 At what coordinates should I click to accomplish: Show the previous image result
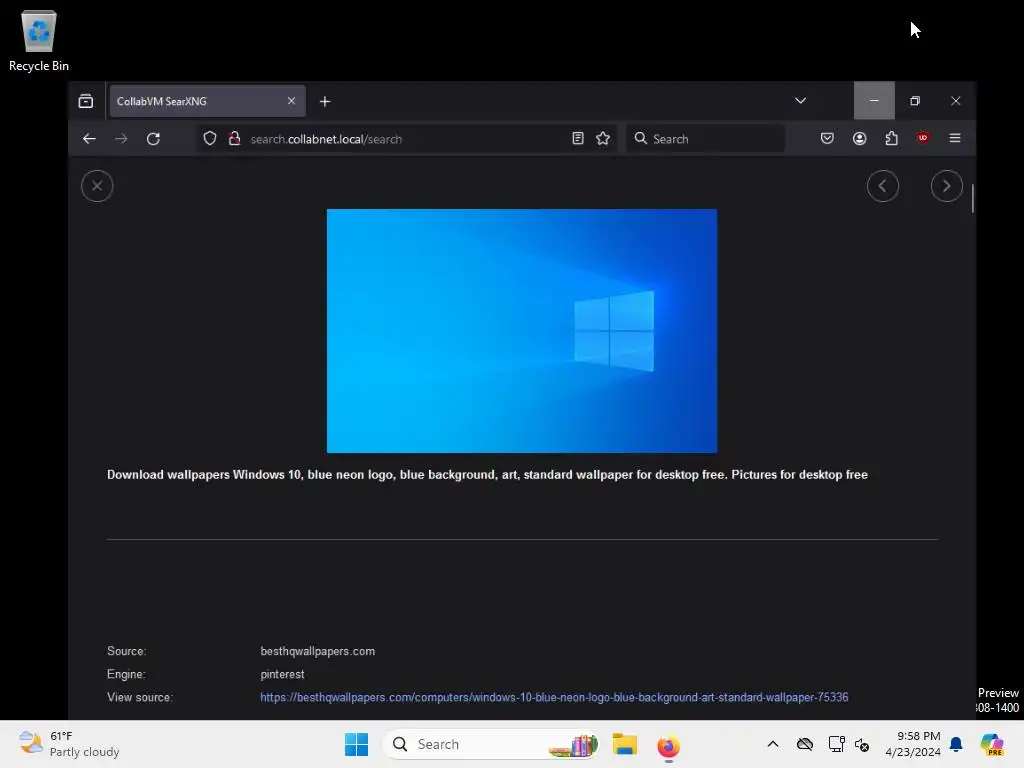point(883,186)
